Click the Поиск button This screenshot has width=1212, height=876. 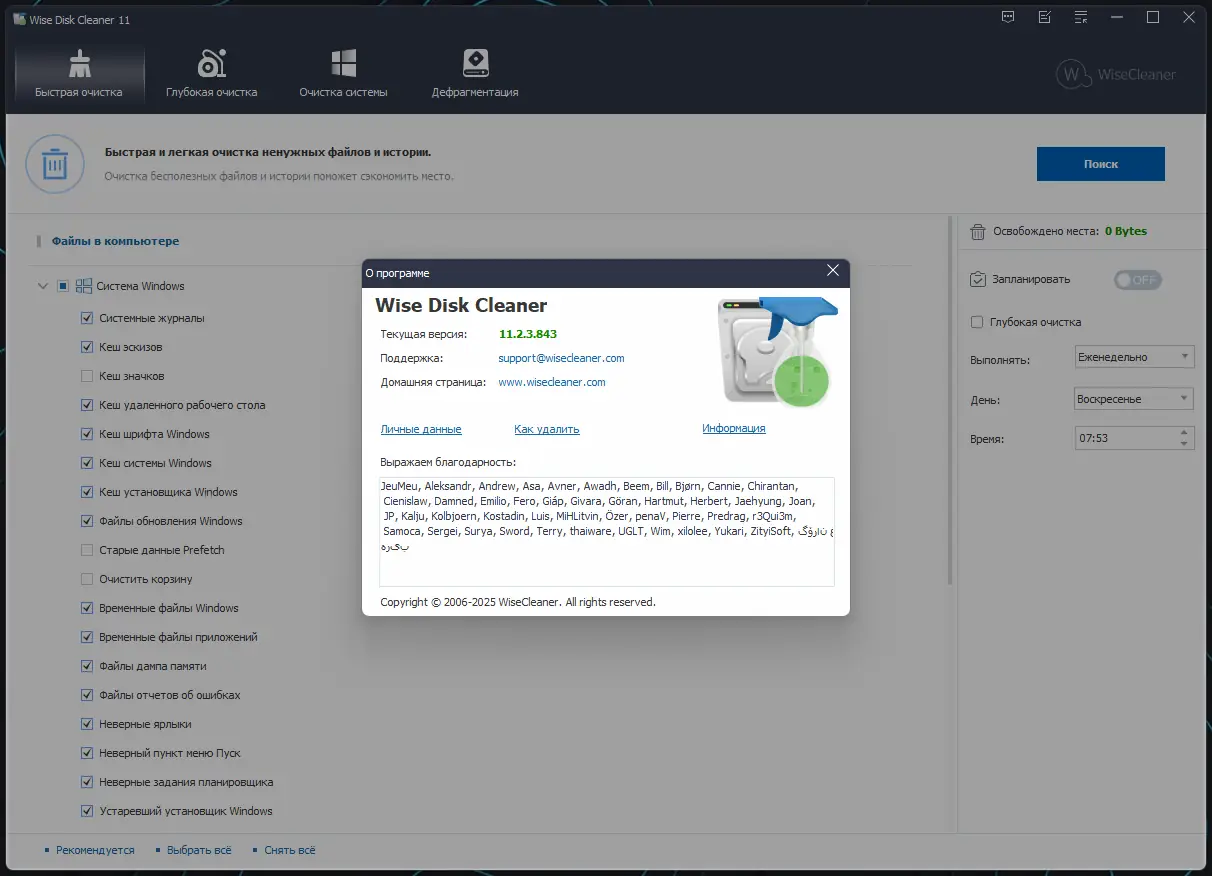[x=1101, y=164]
